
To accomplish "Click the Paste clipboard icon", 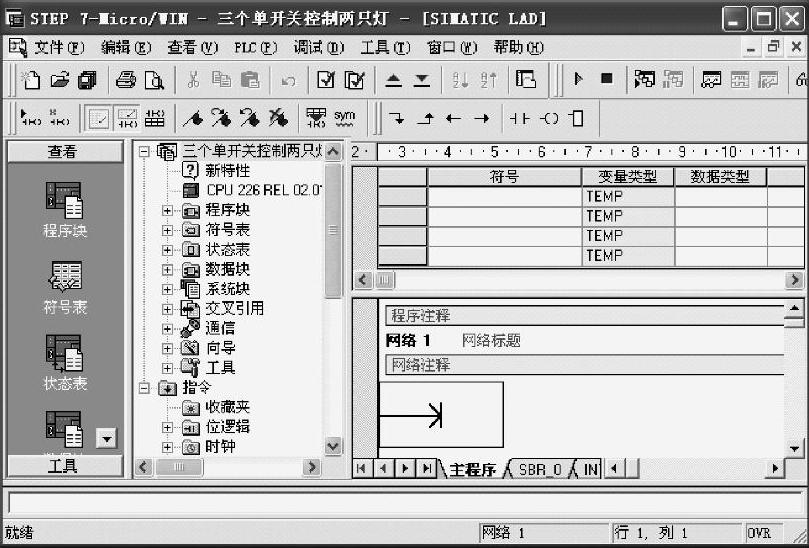I will (x=250, y=80).
